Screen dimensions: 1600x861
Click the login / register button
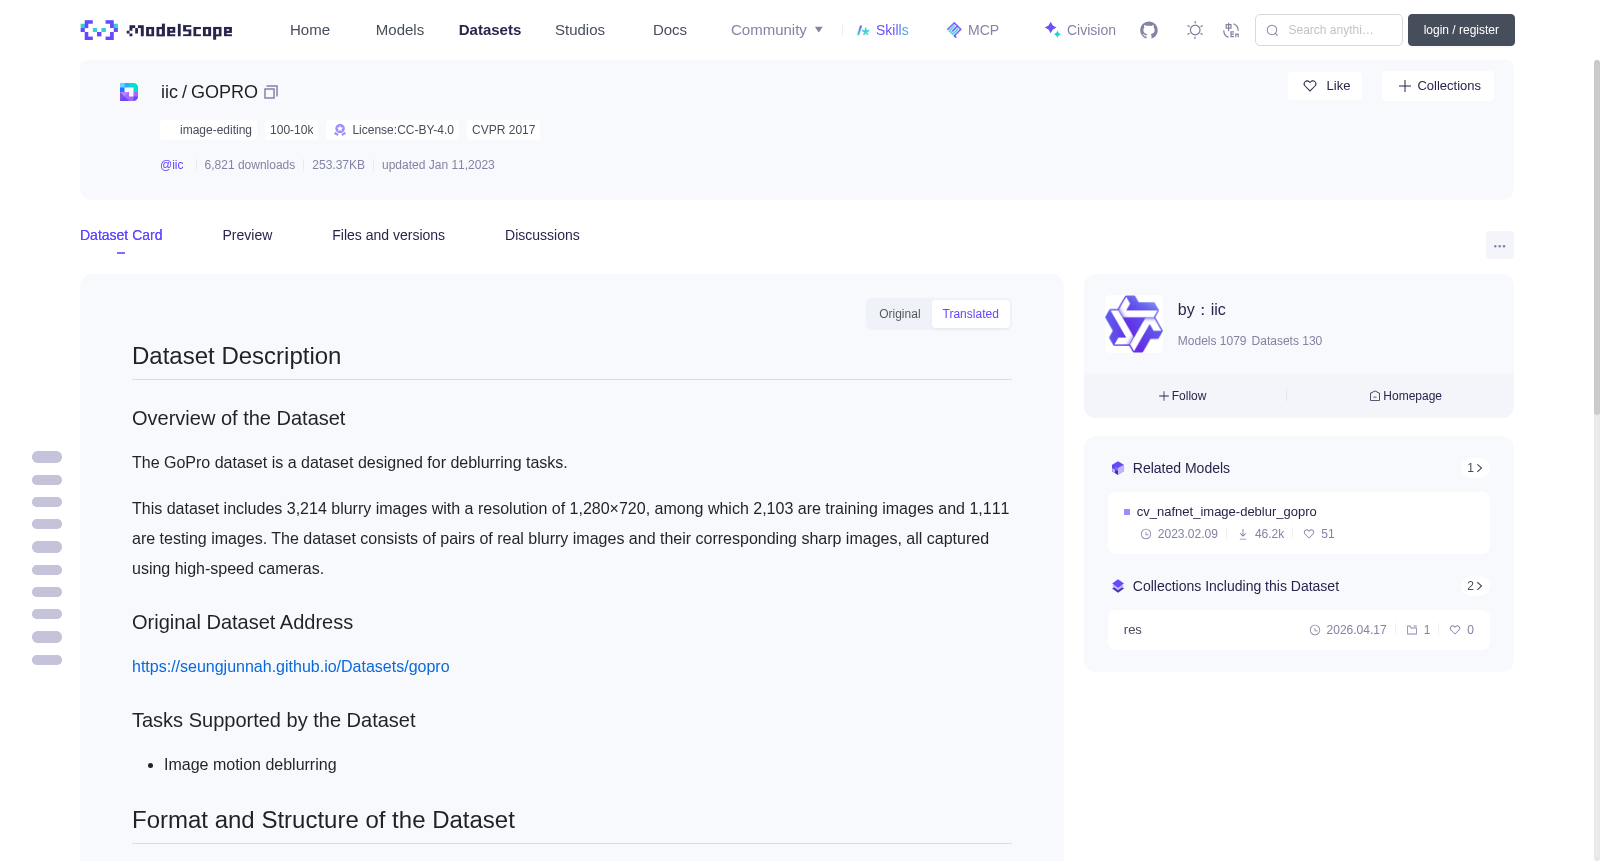click(x=1461, y=30)
